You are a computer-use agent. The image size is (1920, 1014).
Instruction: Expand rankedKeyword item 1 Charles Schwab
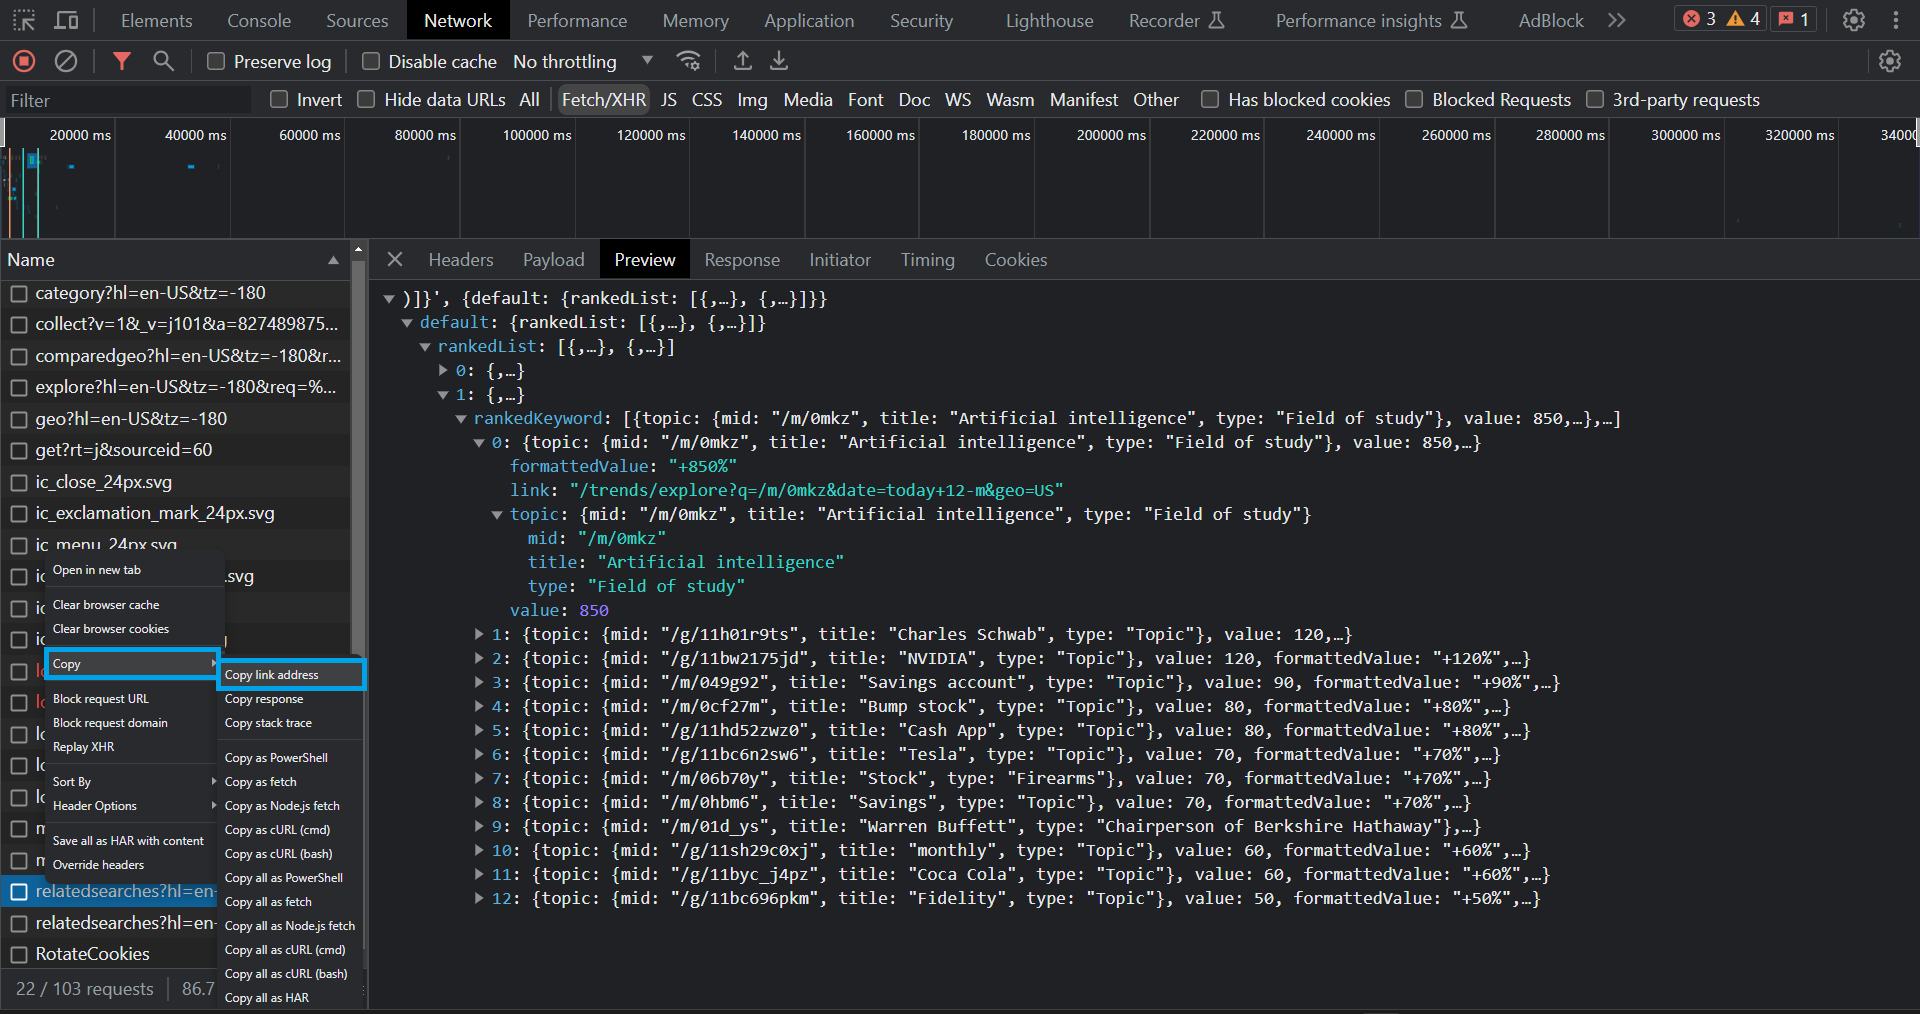pos(479,635)
